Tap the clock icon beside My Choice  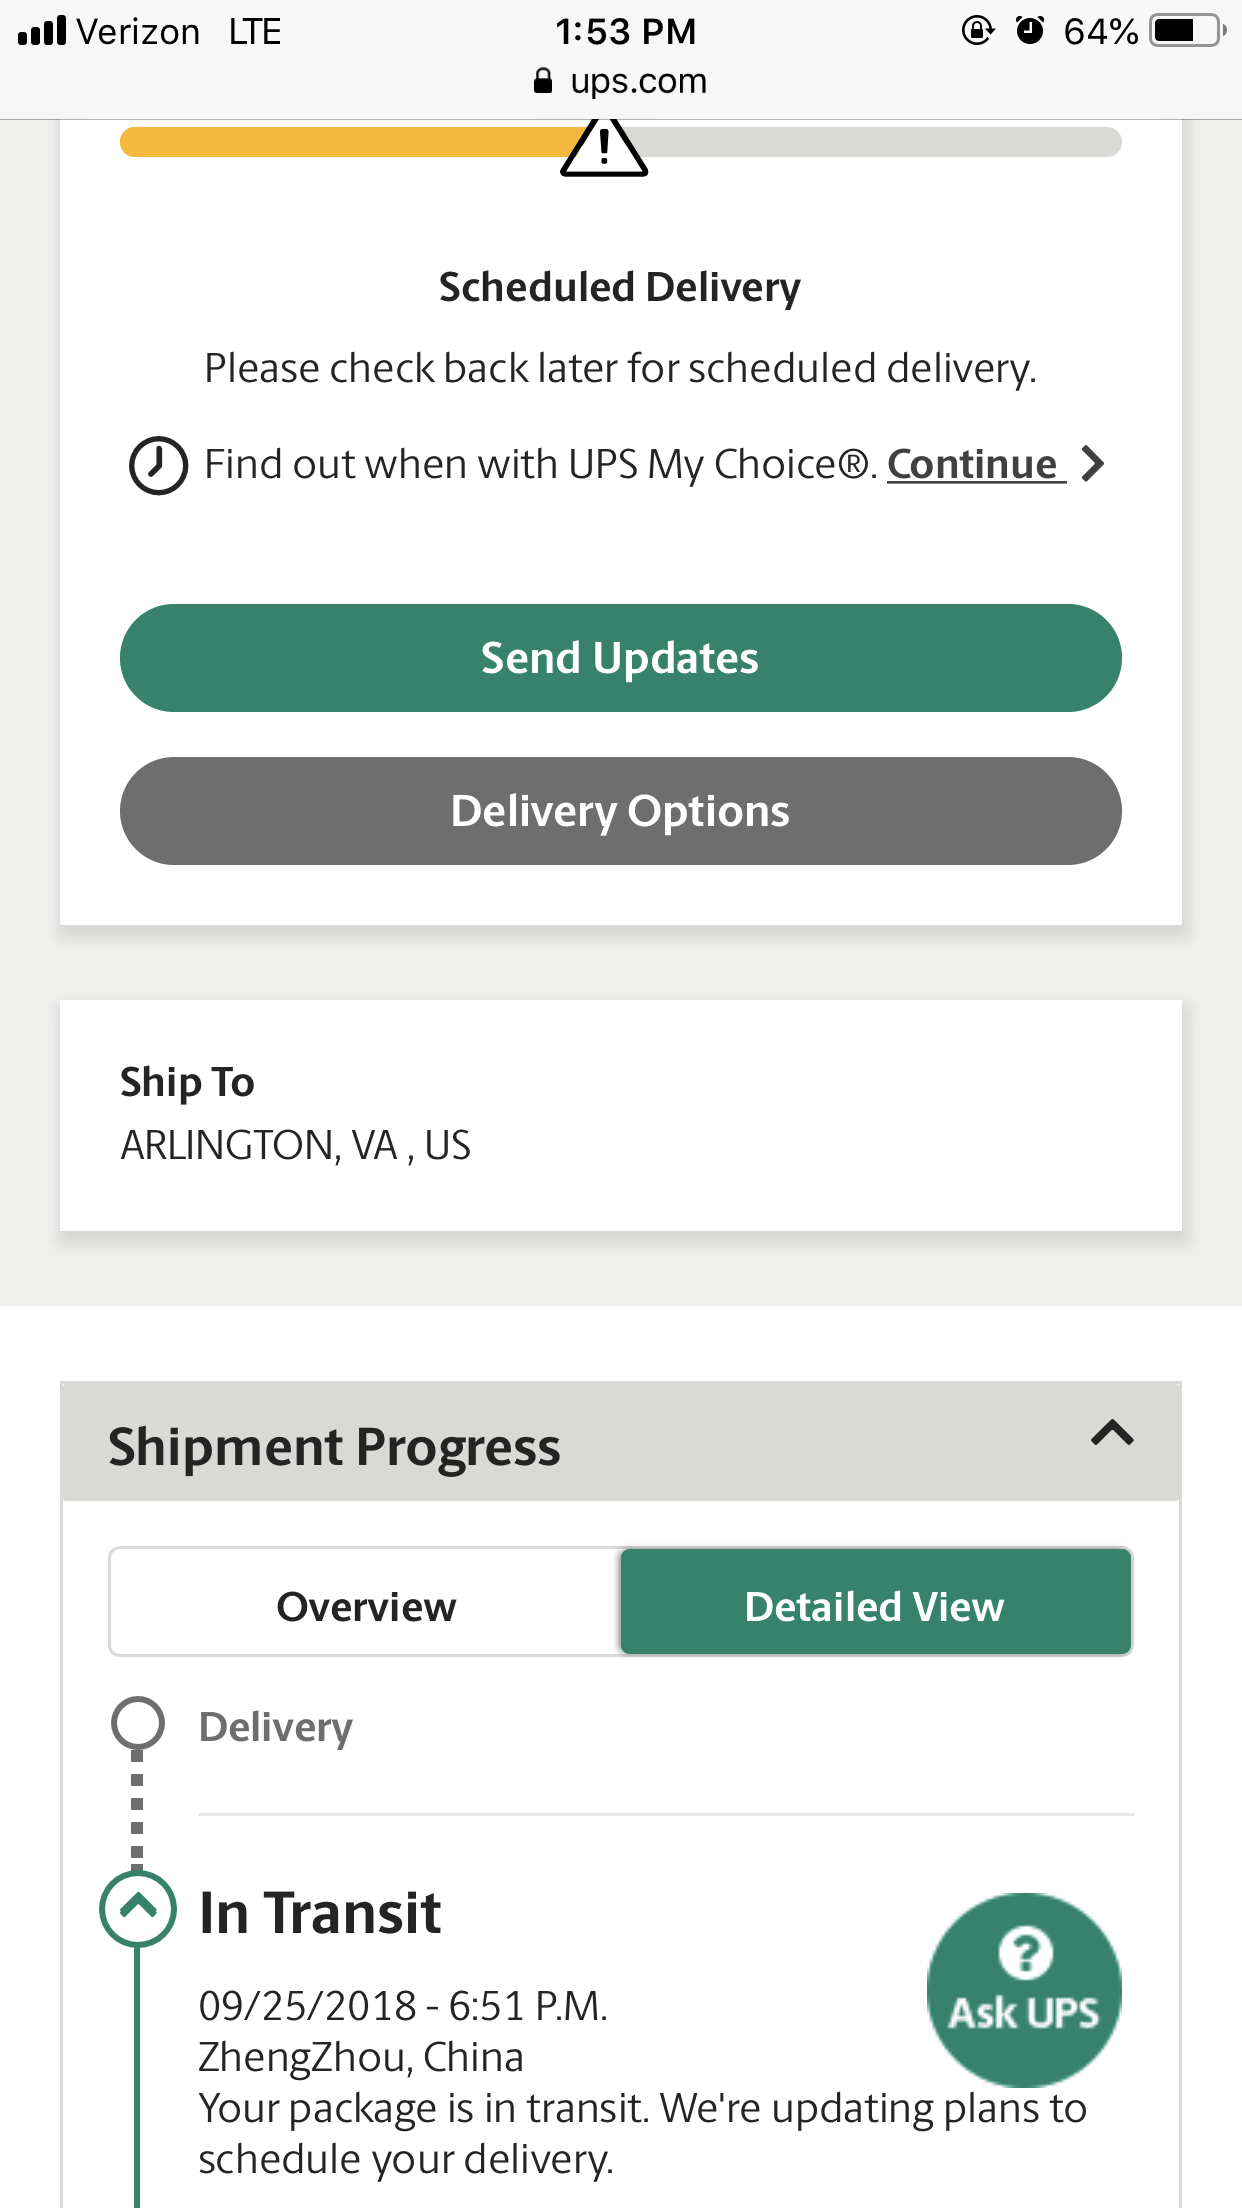158,465
